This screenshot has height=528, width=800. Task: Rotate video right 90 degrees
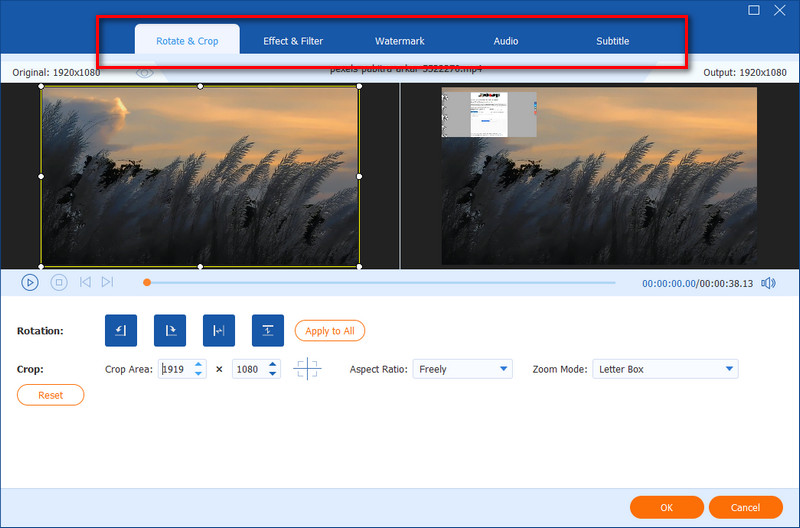tap(170, 331)
